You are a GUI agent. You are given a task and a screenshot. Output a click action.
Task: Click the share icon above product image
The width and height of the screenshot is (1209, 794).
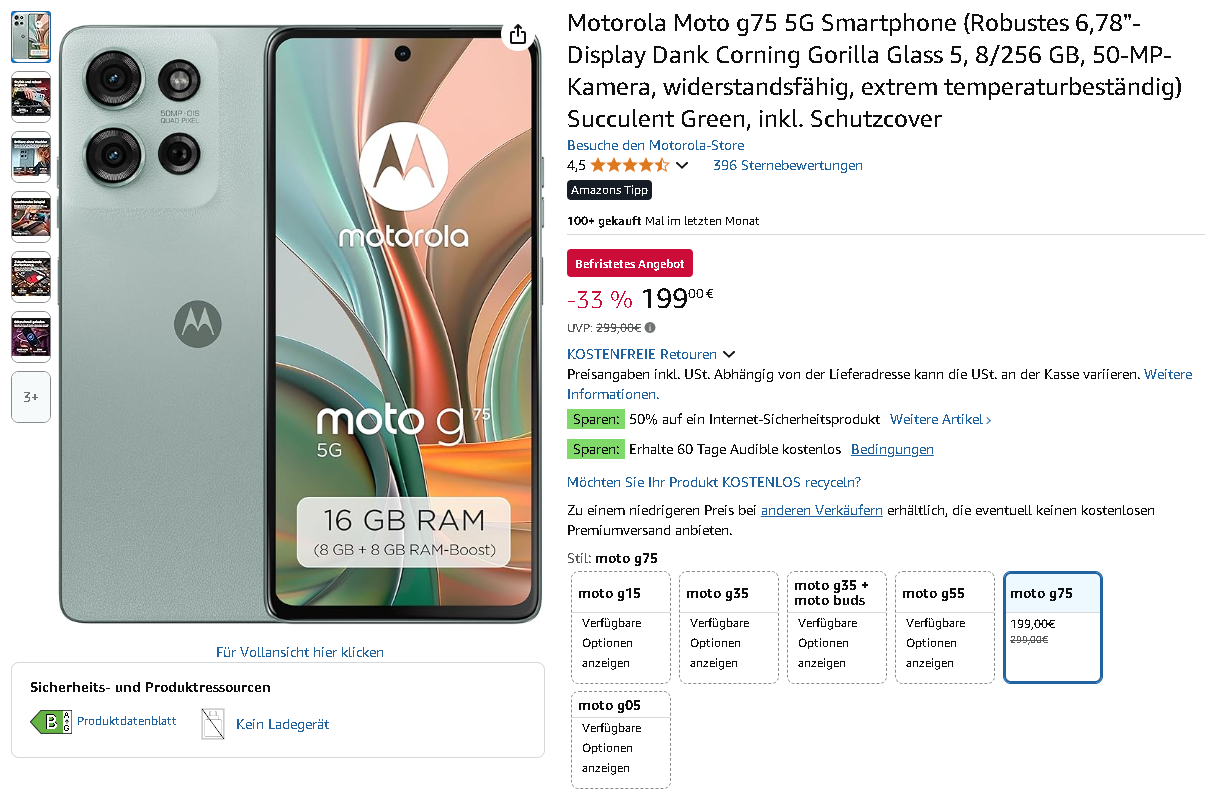[517, 35]
